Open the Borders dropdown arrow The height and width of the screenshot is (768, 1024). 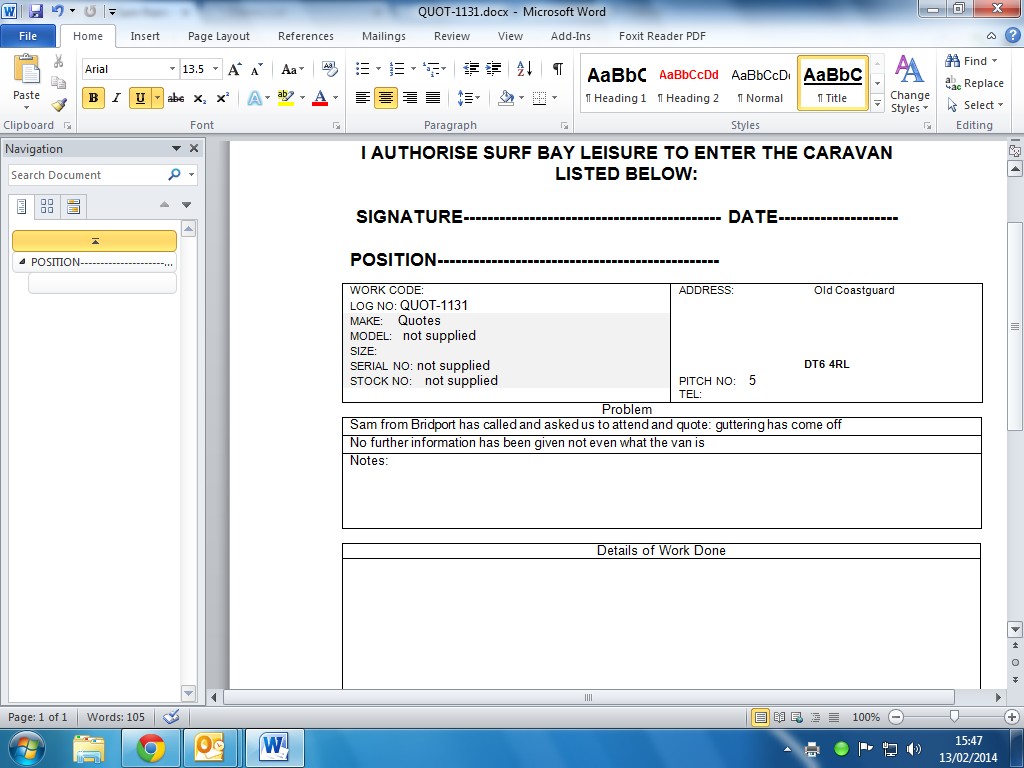pyautogui.click(x=554, y=98)
